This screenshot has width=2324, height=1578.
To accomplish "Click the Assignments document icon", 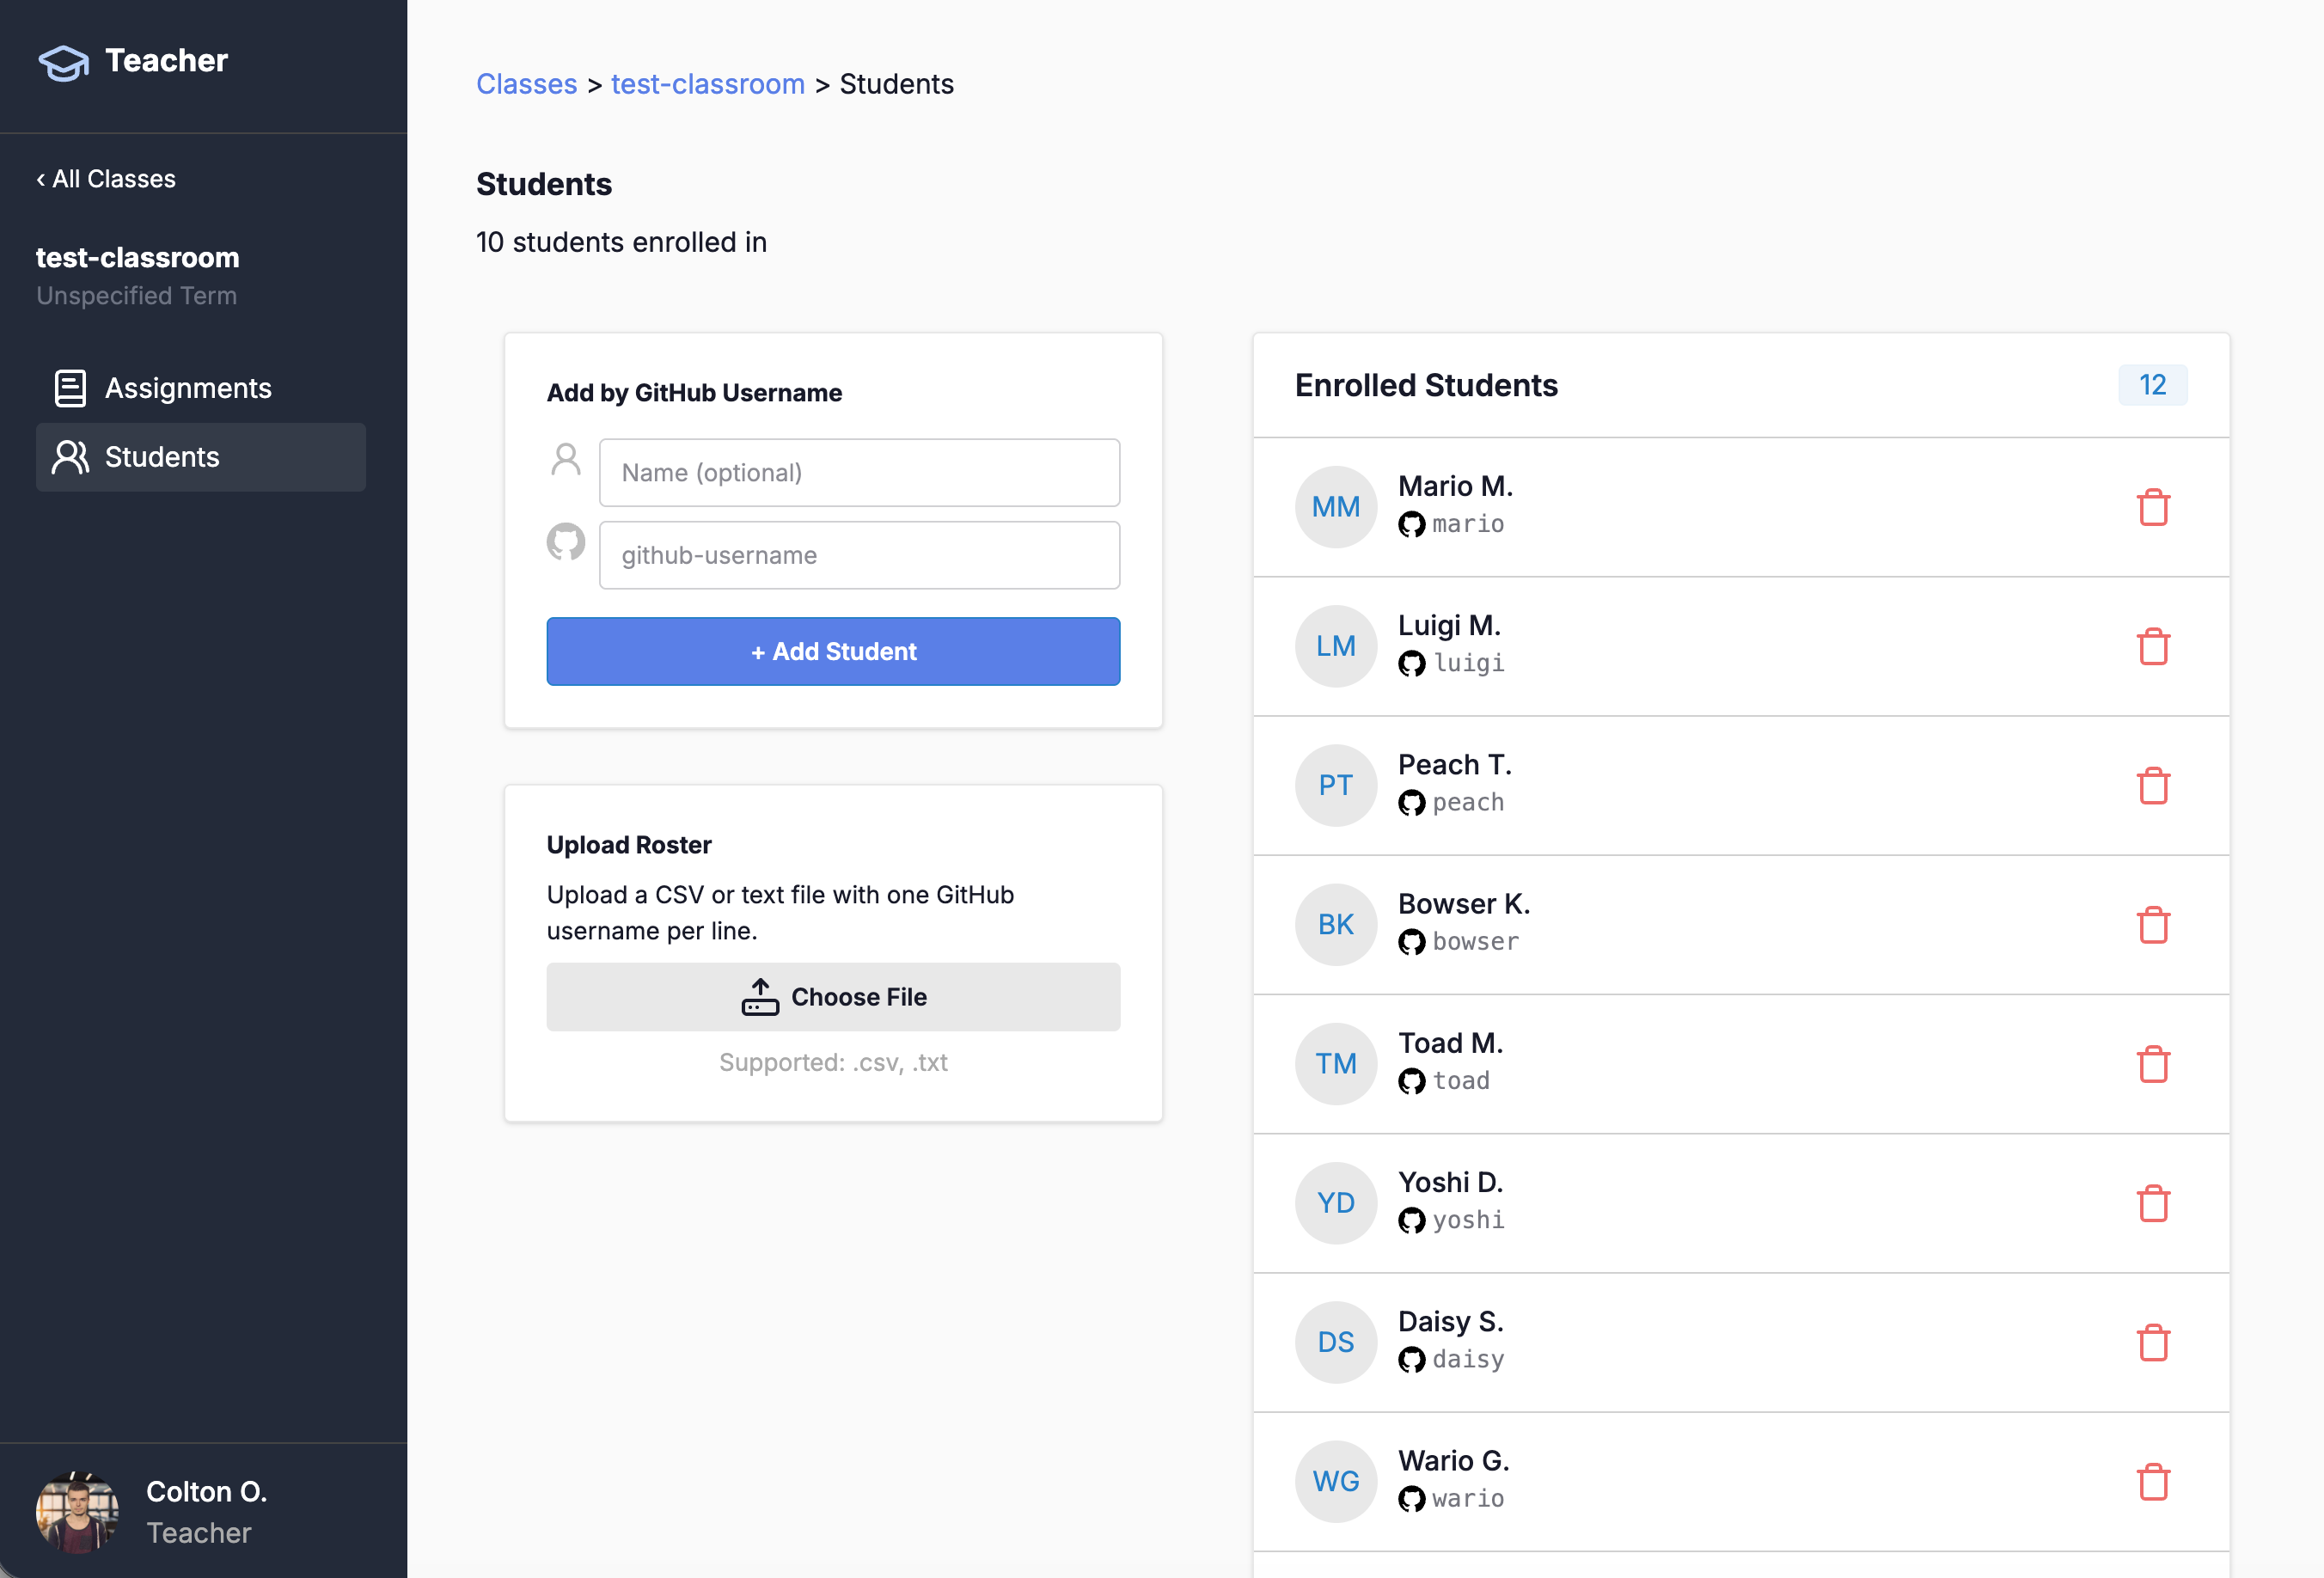I will coord(70,388).
